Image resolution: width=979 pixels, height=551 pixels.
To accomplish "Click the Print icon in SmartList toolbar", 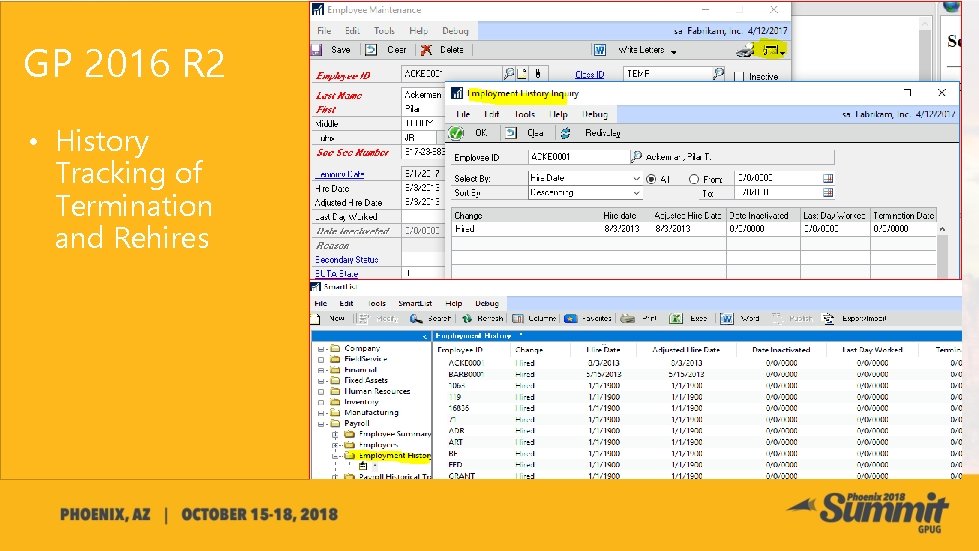I will 627,319.
